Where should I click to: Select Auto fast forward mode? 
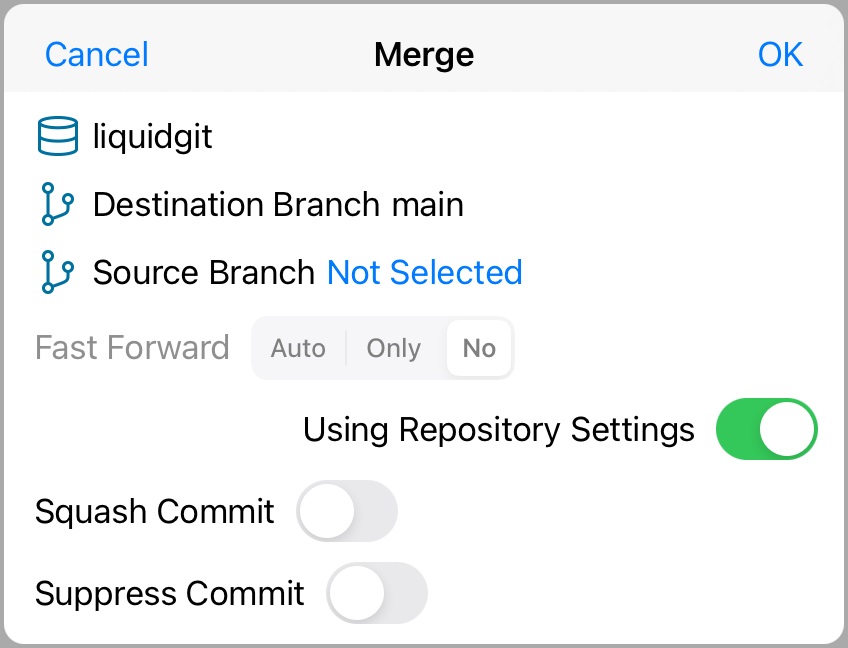coord(297,348)
